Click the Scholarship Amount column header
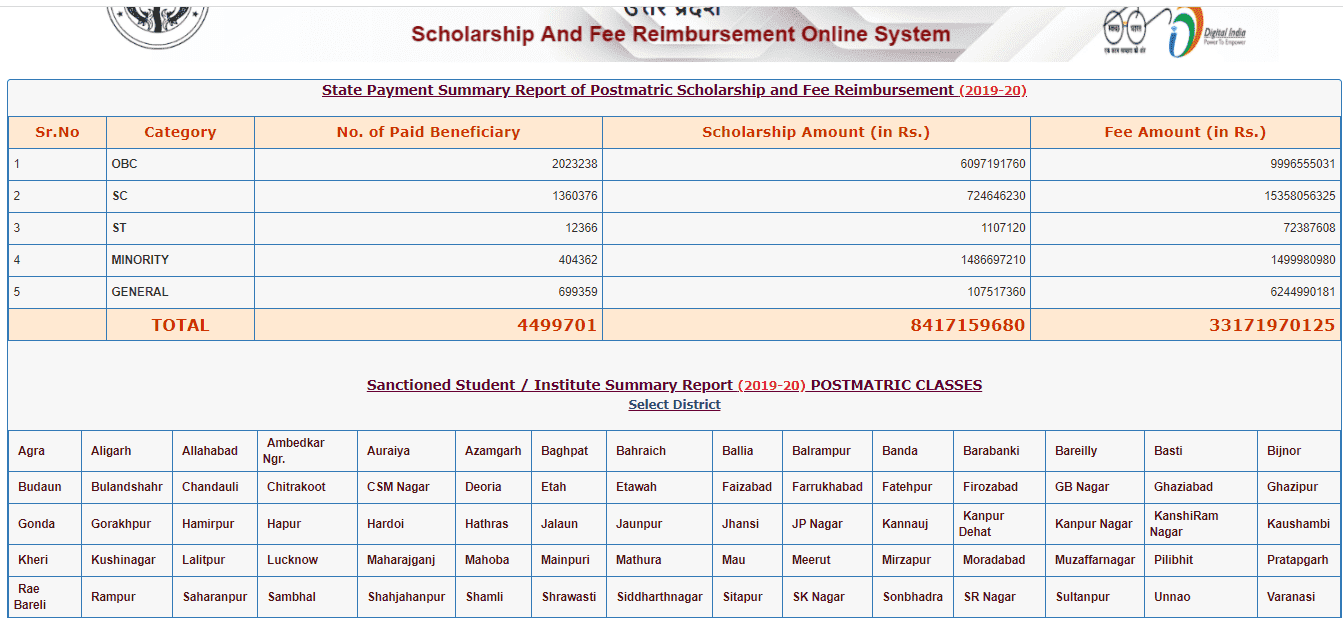The height and width of the screenshot is (618, 1343). pyautogui.click(x=815, y=131)
